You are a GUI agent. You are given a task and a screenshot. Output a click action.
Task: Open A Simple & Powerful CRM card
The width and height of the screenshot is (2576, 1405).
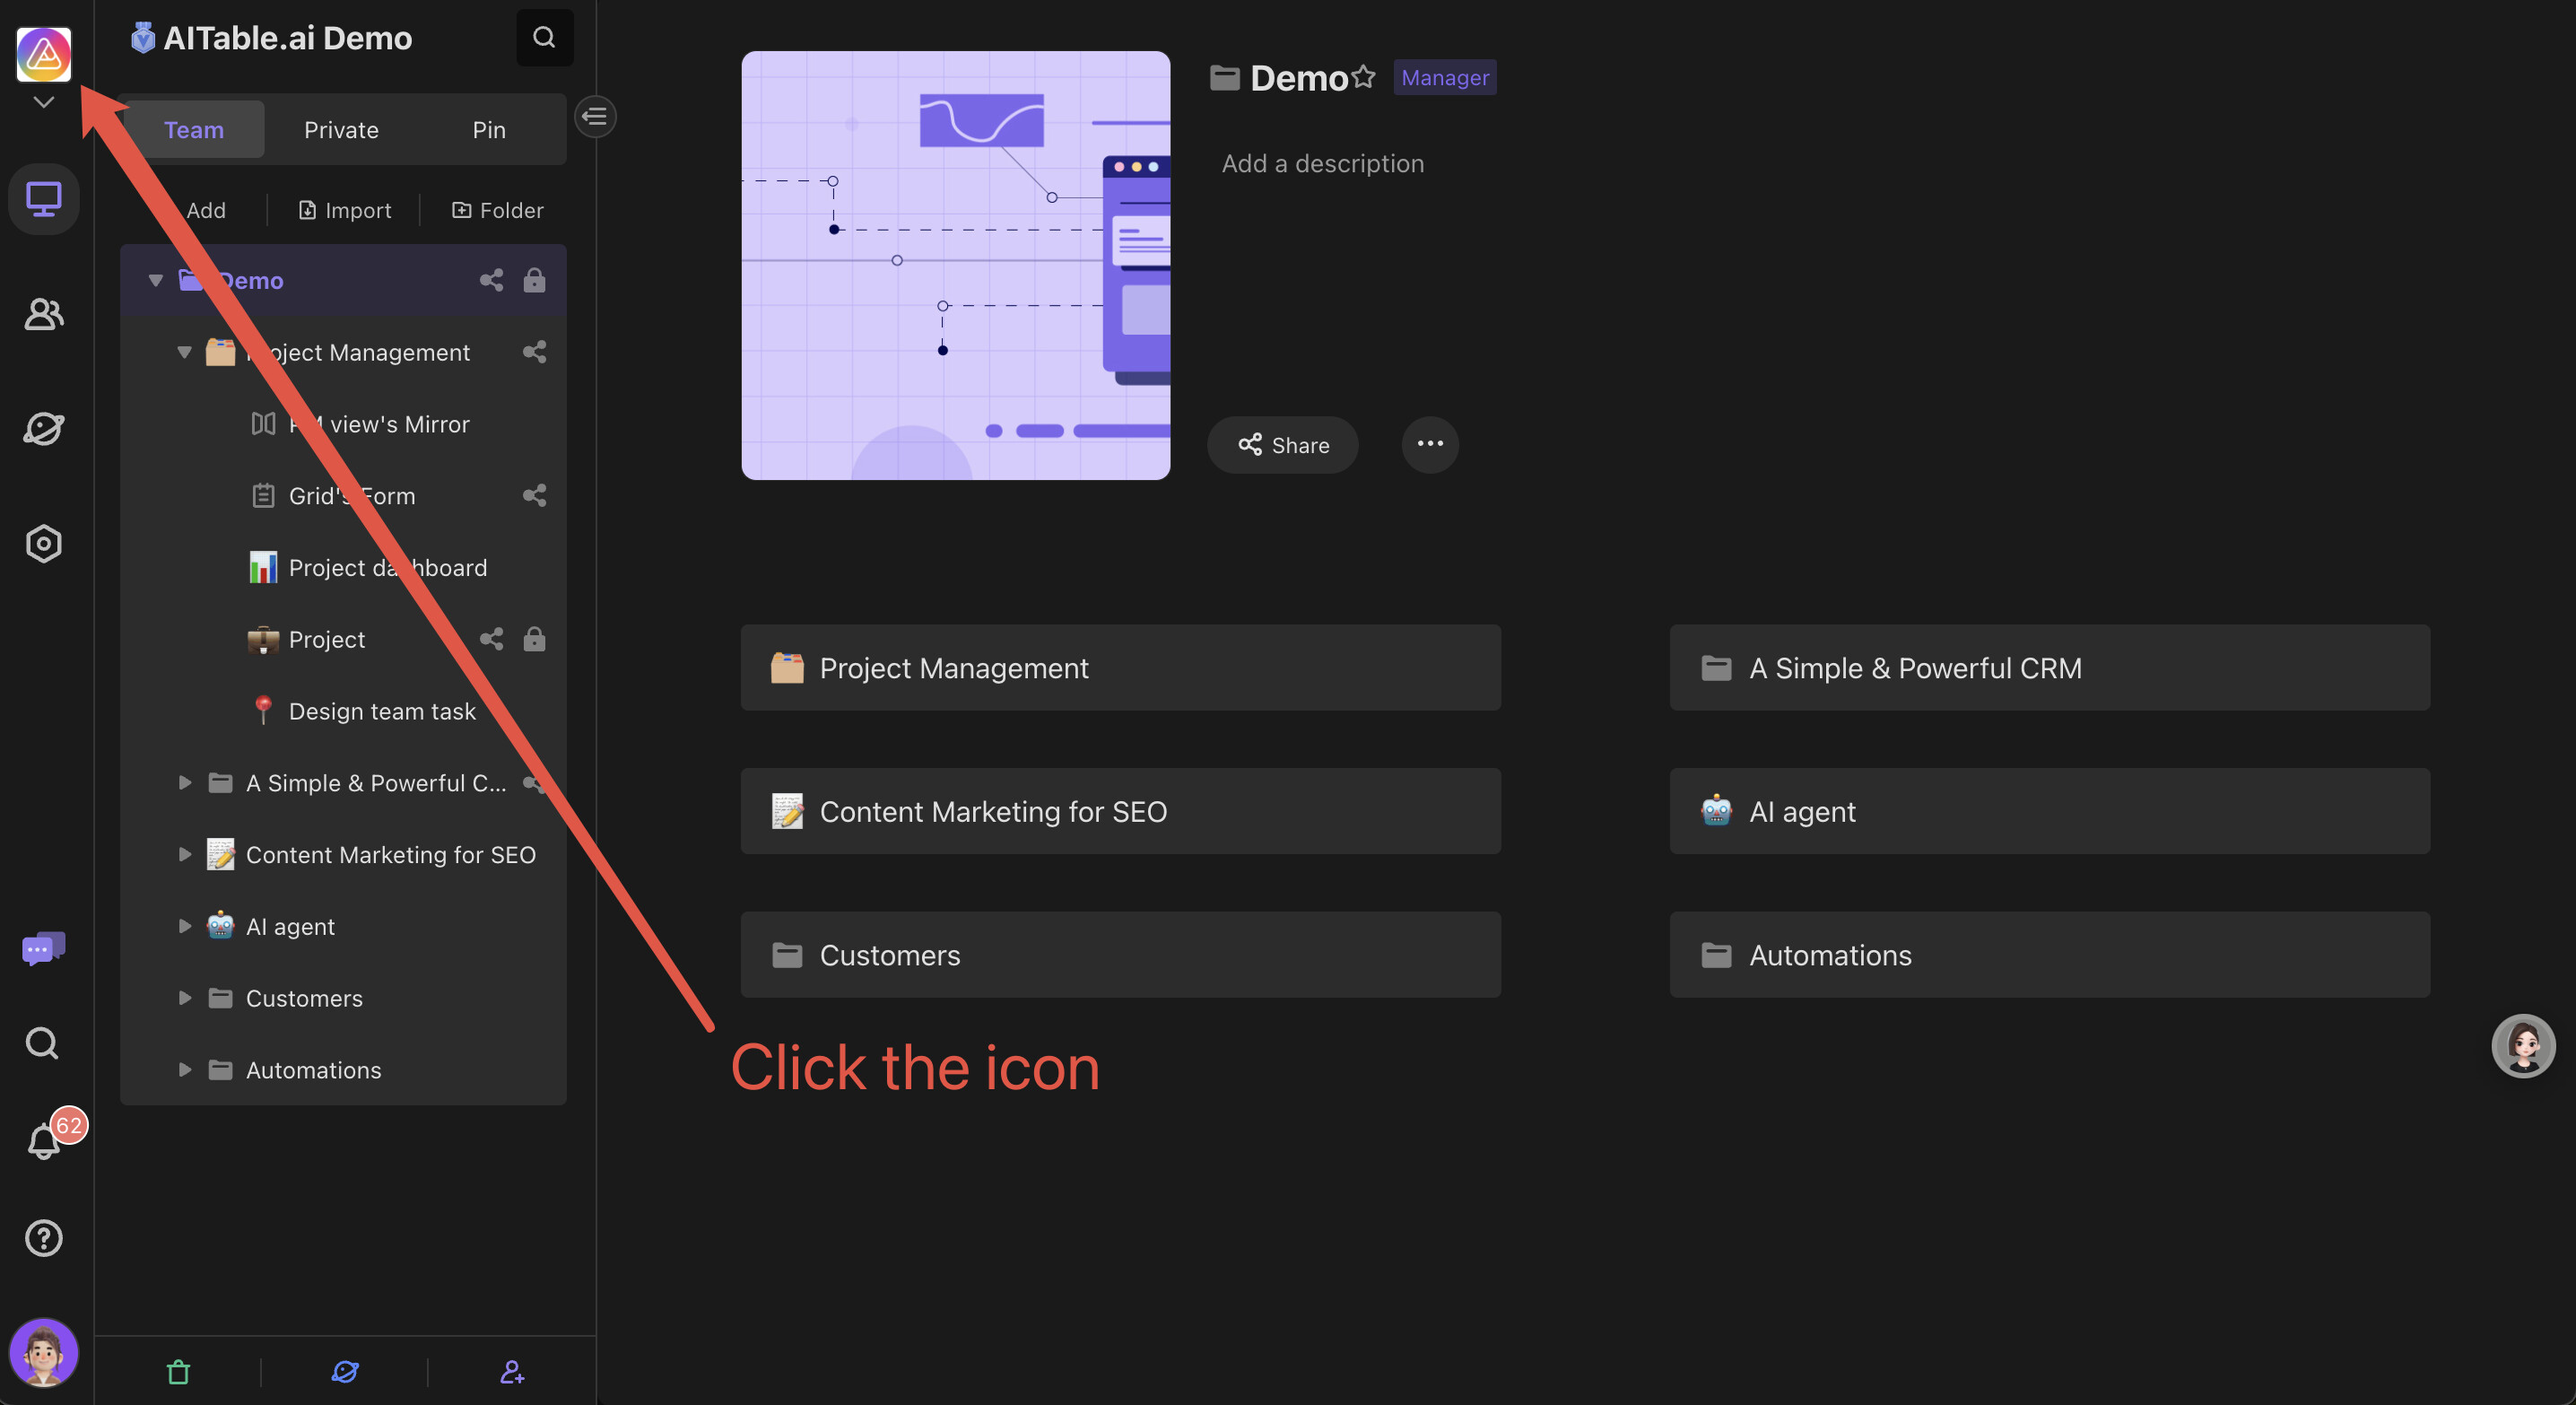coord(2049,667)
